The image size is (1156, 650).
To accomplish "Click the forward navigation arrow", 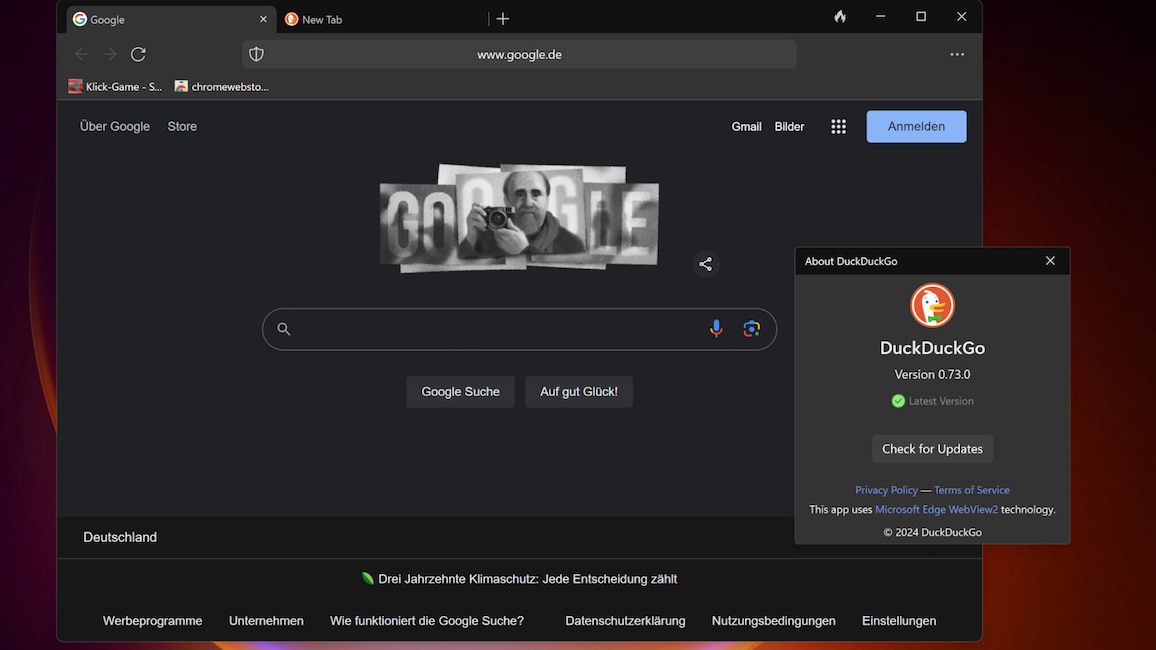I will pos(110,54).
